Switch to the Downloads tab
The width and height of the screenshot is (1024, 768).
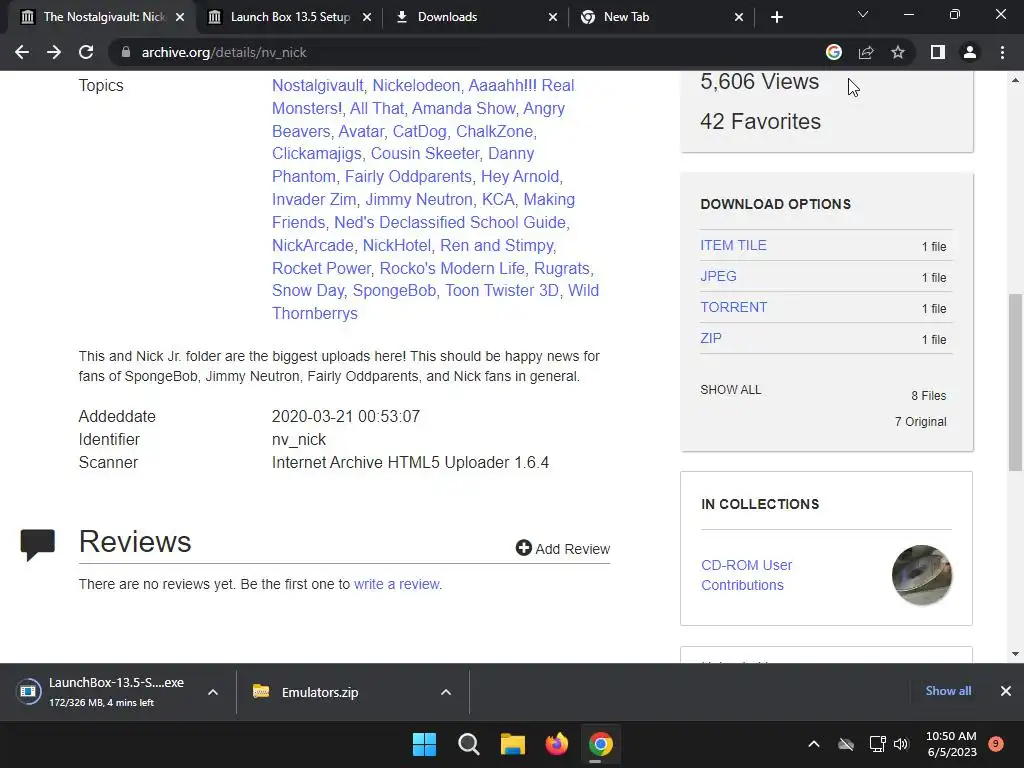475,17
